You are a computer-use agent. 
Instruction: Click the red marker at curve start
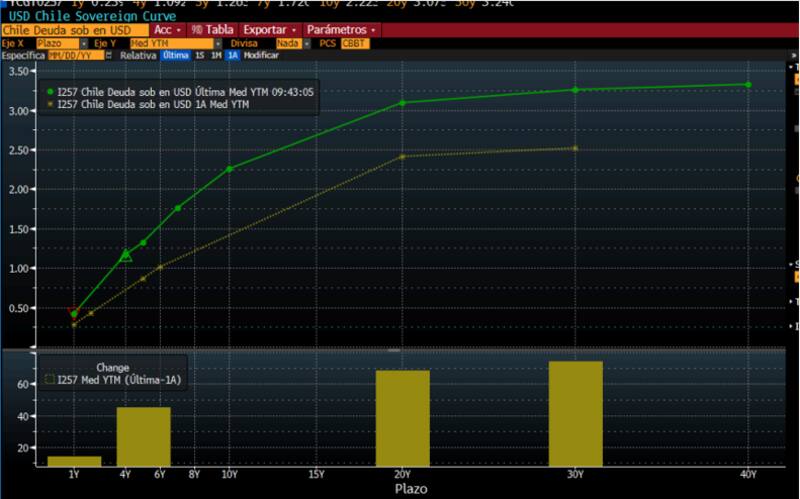point(73,312)
